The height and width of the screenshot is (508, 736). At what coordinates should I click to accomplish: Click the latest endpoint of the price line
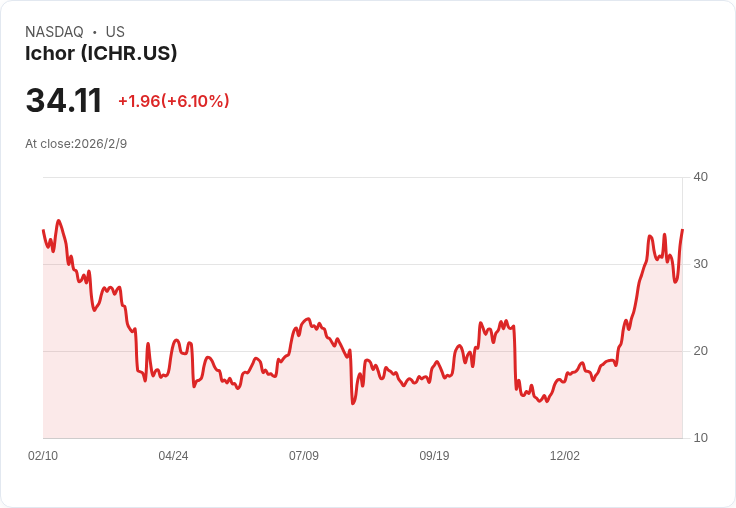pyautogui.click(x=682, y=230)
